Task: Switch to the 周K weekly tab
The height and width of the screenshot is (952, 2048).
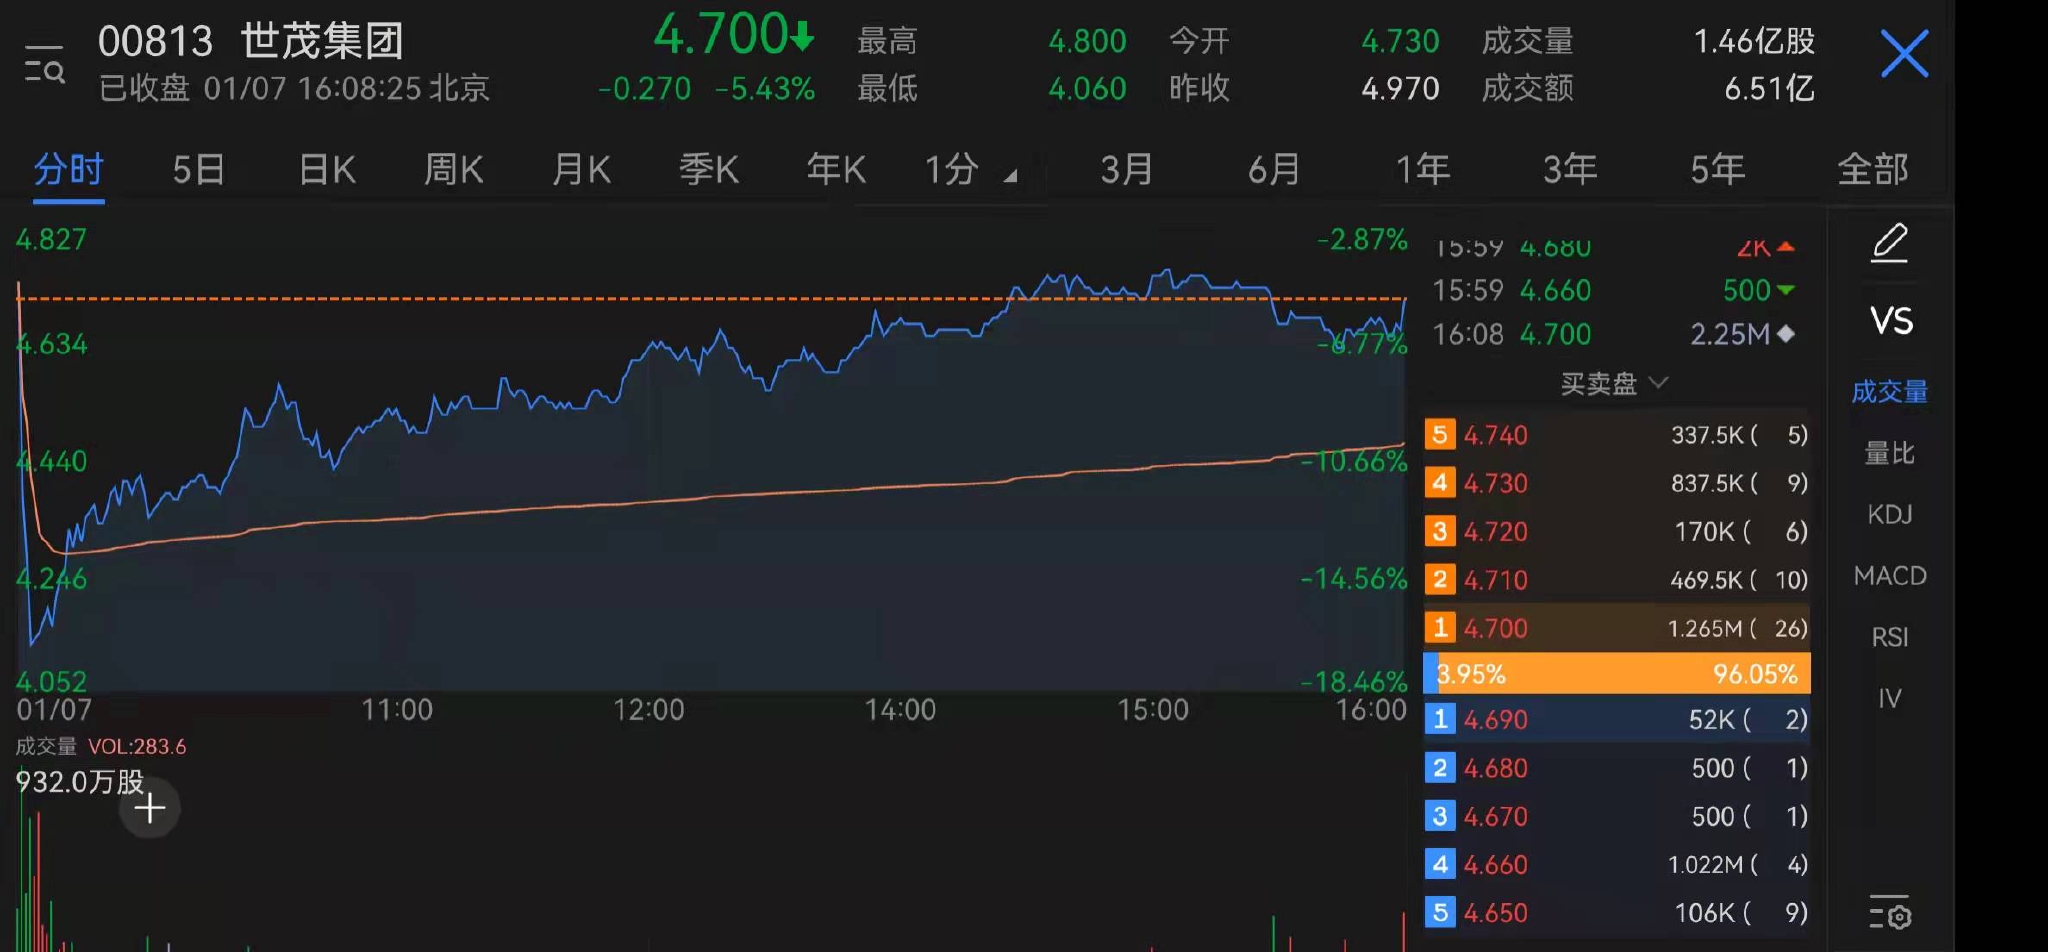Action: 454,169
